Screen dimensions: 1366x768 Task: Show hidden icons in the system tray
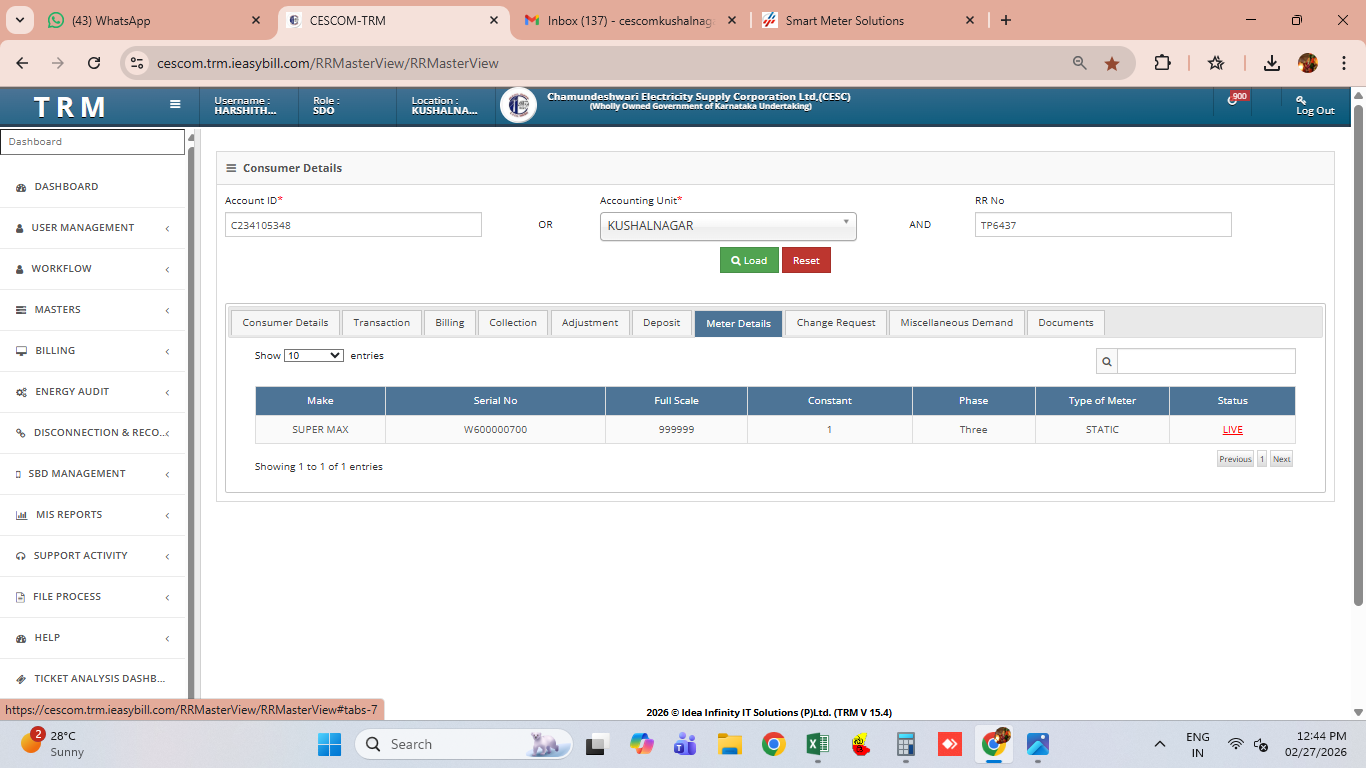(x=1160, y=744)
